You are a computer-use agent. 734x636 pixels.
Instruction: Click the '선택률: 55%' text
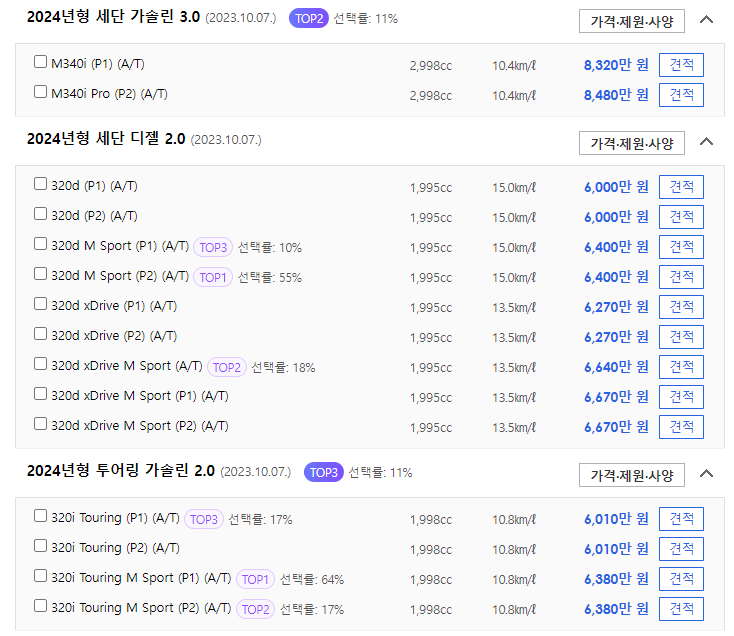pyautogui.click(x=270, y=278)
